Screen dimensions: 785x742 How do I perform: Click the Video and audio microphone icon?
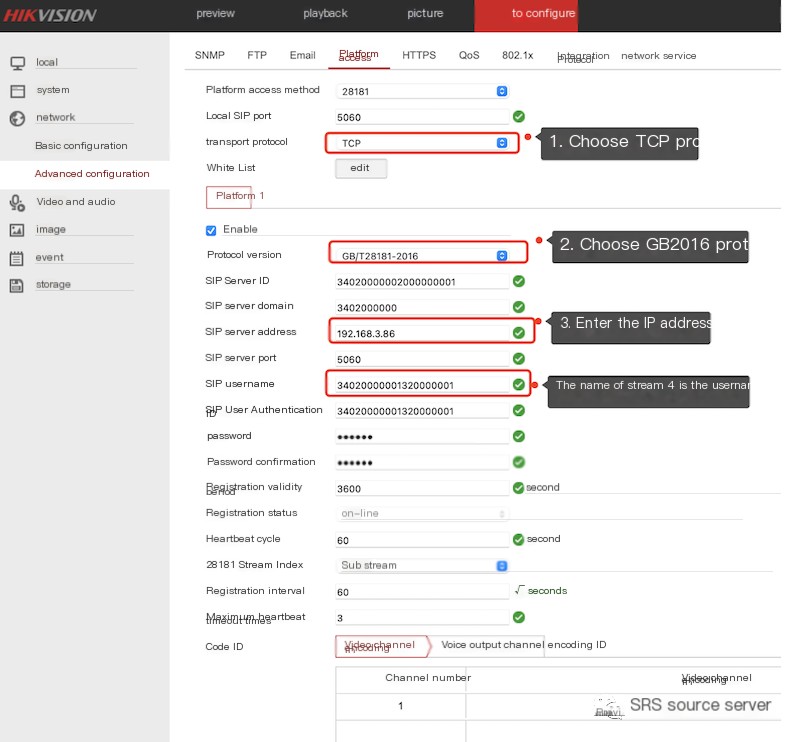click(17, 202)
